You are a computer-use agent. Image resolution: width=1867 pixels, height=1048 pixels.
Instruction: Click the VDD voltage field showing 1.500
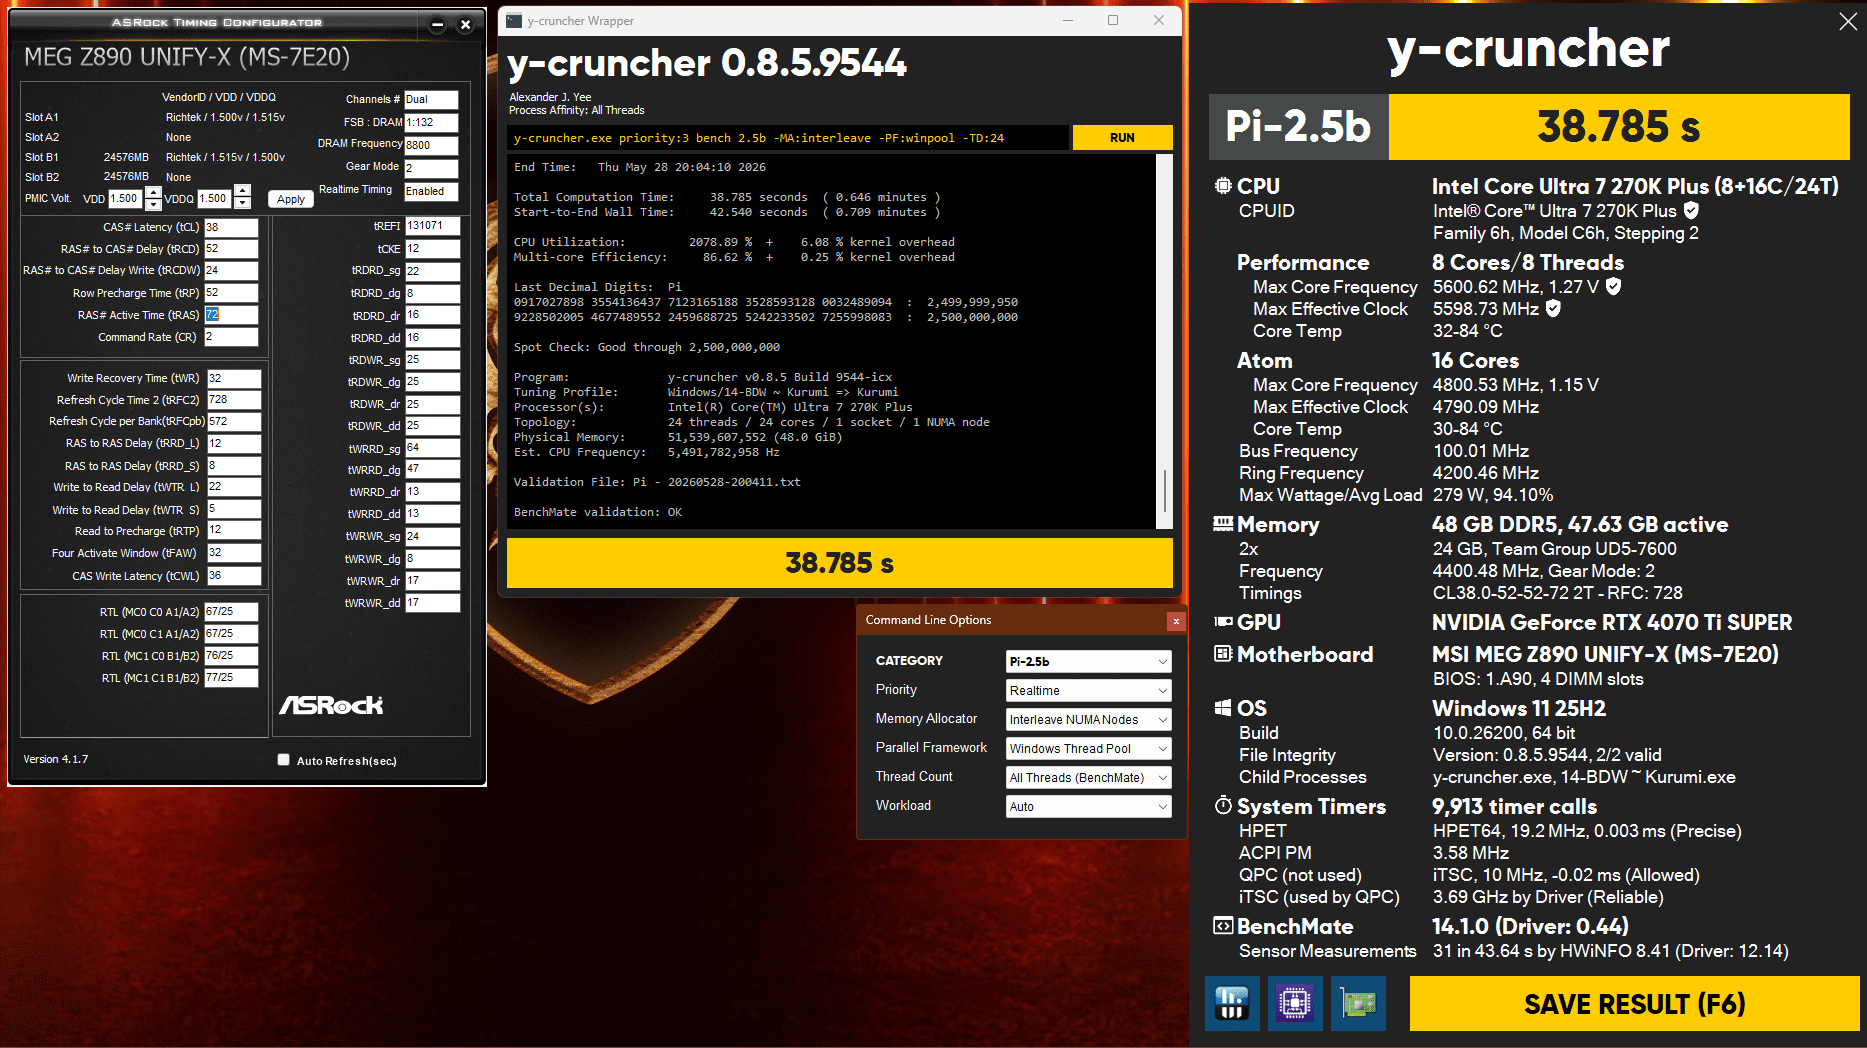coord(125,198)
